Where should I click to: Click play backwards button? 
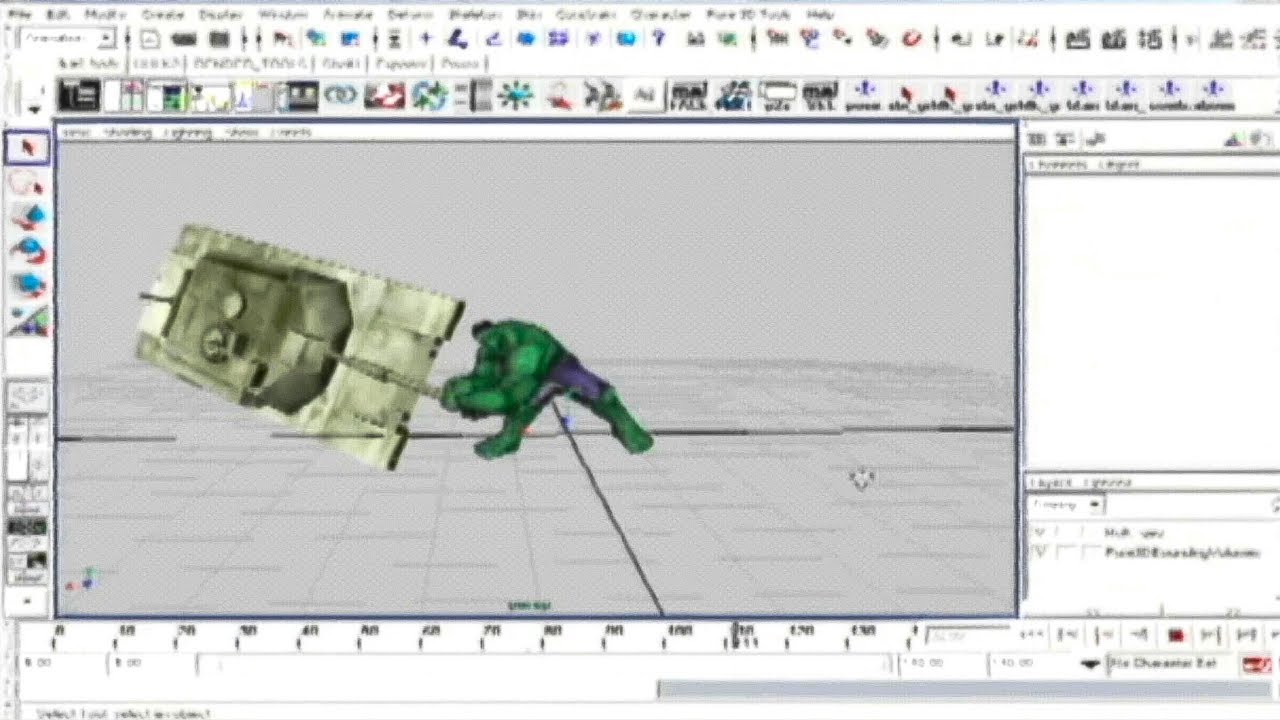click(x=1139, y=635)
